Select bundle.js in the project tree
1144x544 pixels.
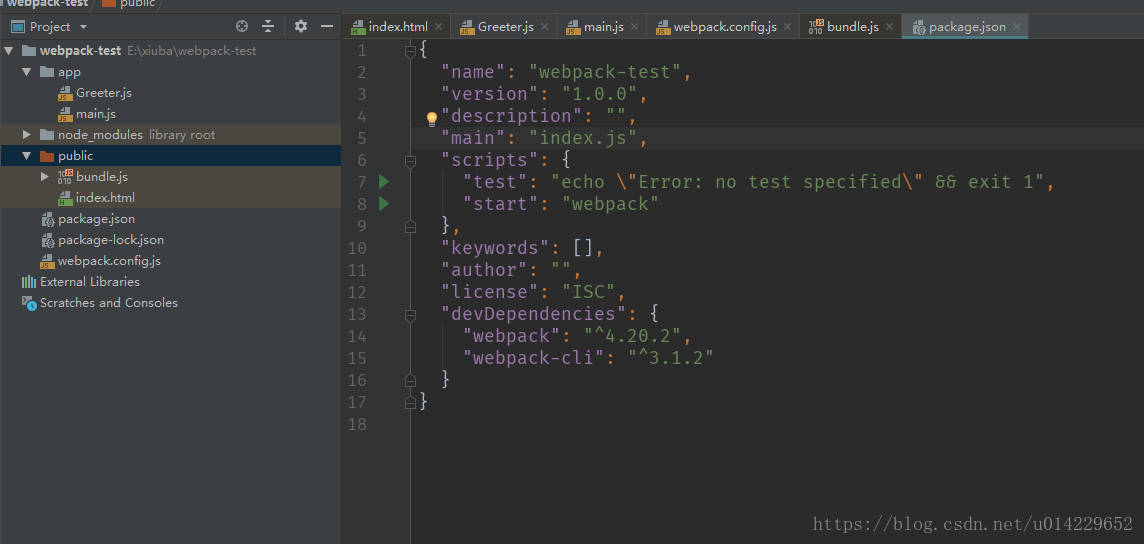click(102, 176)
